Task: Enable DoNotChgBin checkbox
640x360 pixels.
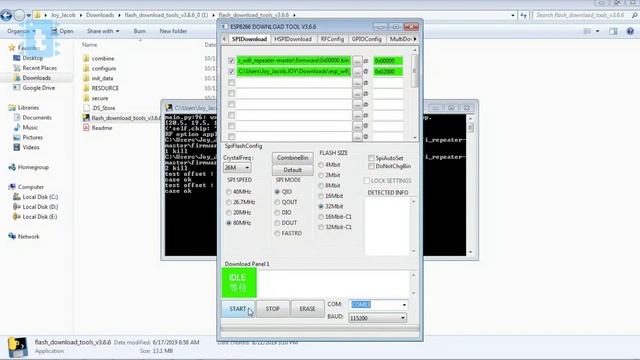Action: (x=371, y=166)
